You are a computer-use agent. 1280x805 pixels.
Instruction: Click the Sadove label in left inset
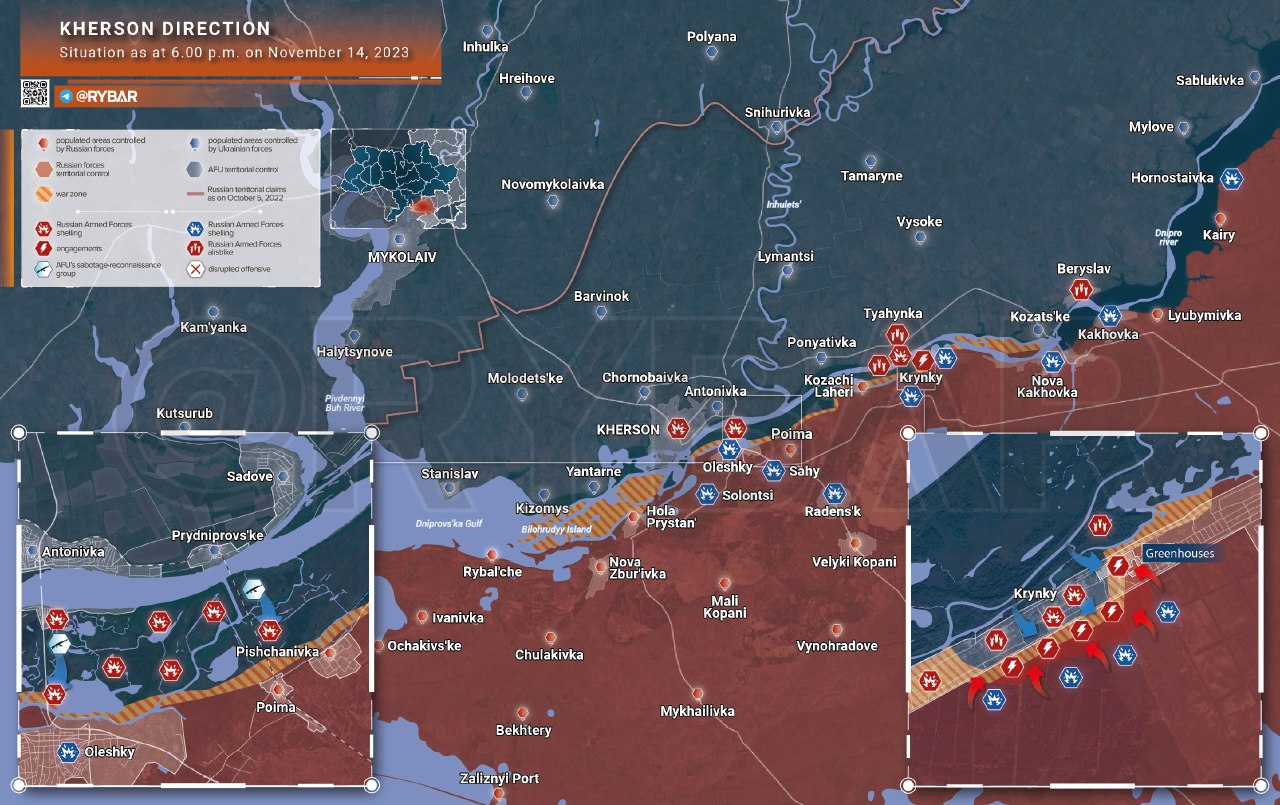point(249,476)
